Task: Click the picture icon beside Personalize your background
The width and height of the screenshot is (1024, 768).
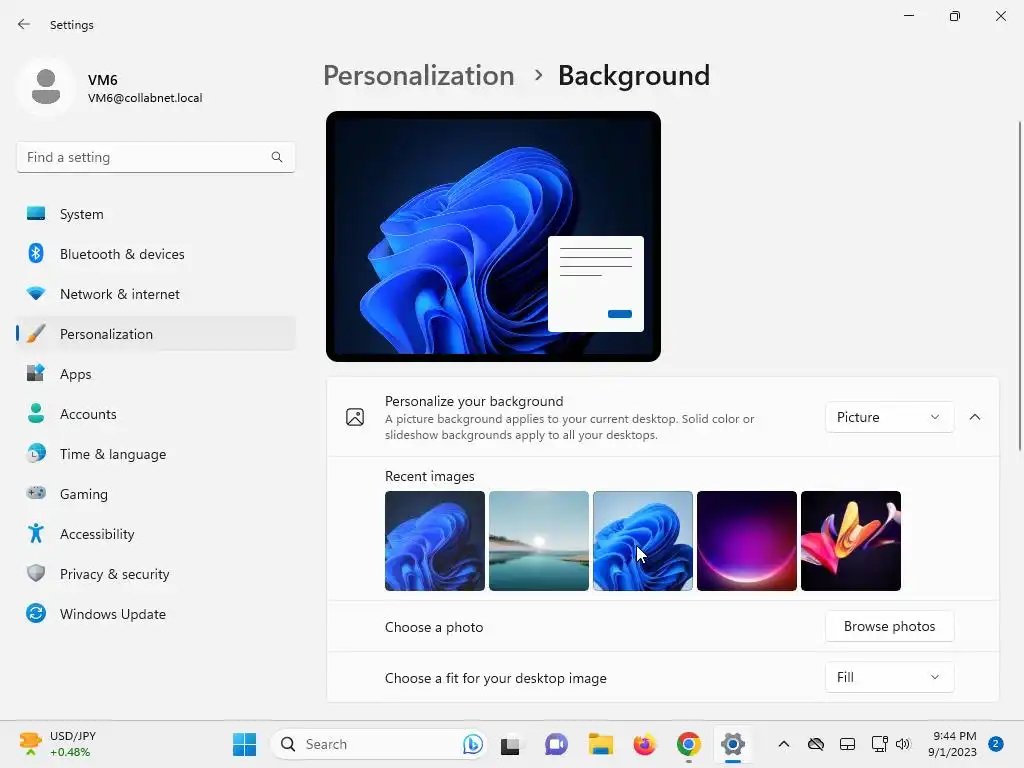Action: click(355, 417)
